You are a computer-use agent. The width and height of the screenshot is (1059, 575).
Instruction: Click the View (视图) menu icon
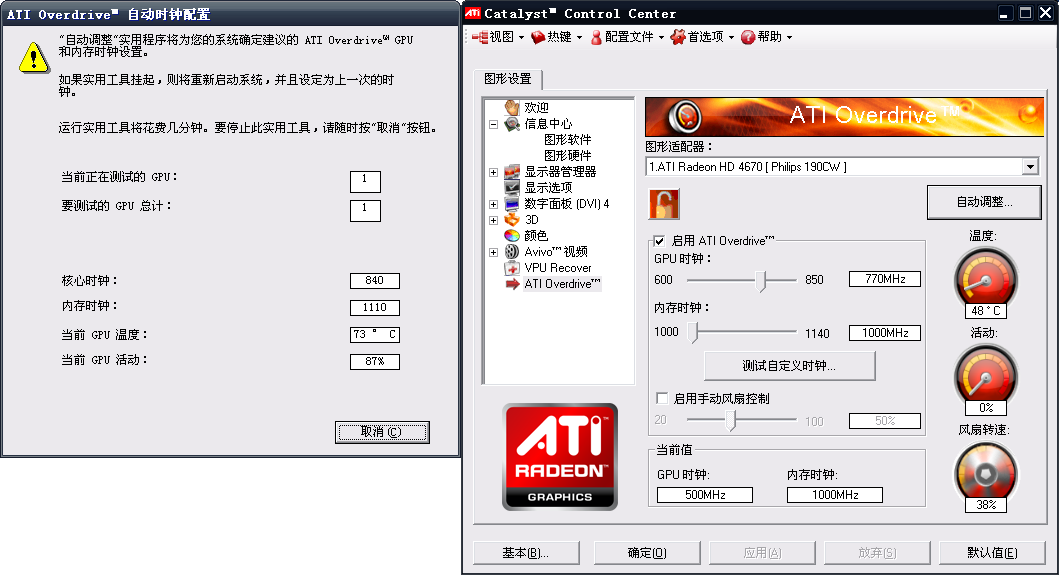click(x=480, y=37)
